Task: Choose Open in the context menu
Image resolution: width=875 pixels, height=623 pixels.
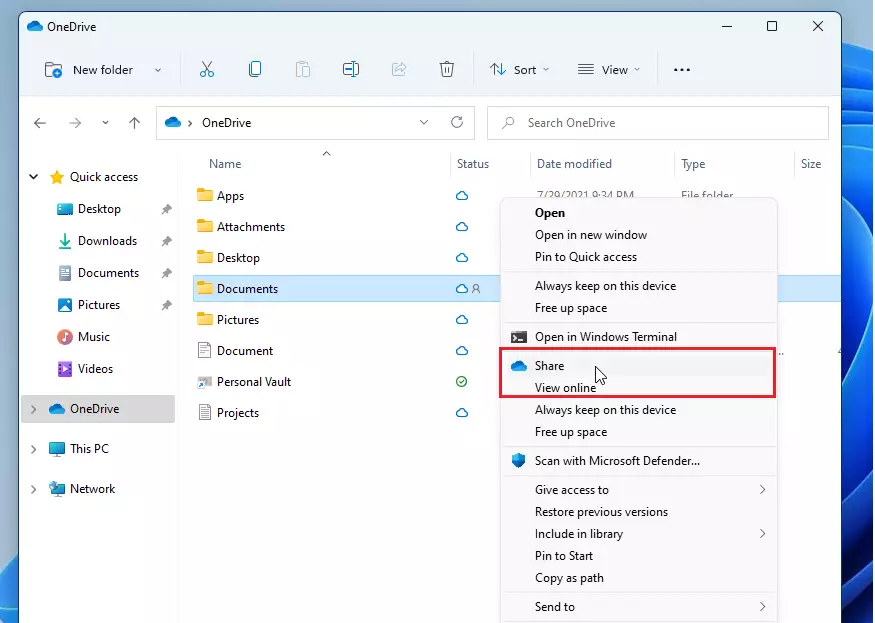Action: click(639, 213)
